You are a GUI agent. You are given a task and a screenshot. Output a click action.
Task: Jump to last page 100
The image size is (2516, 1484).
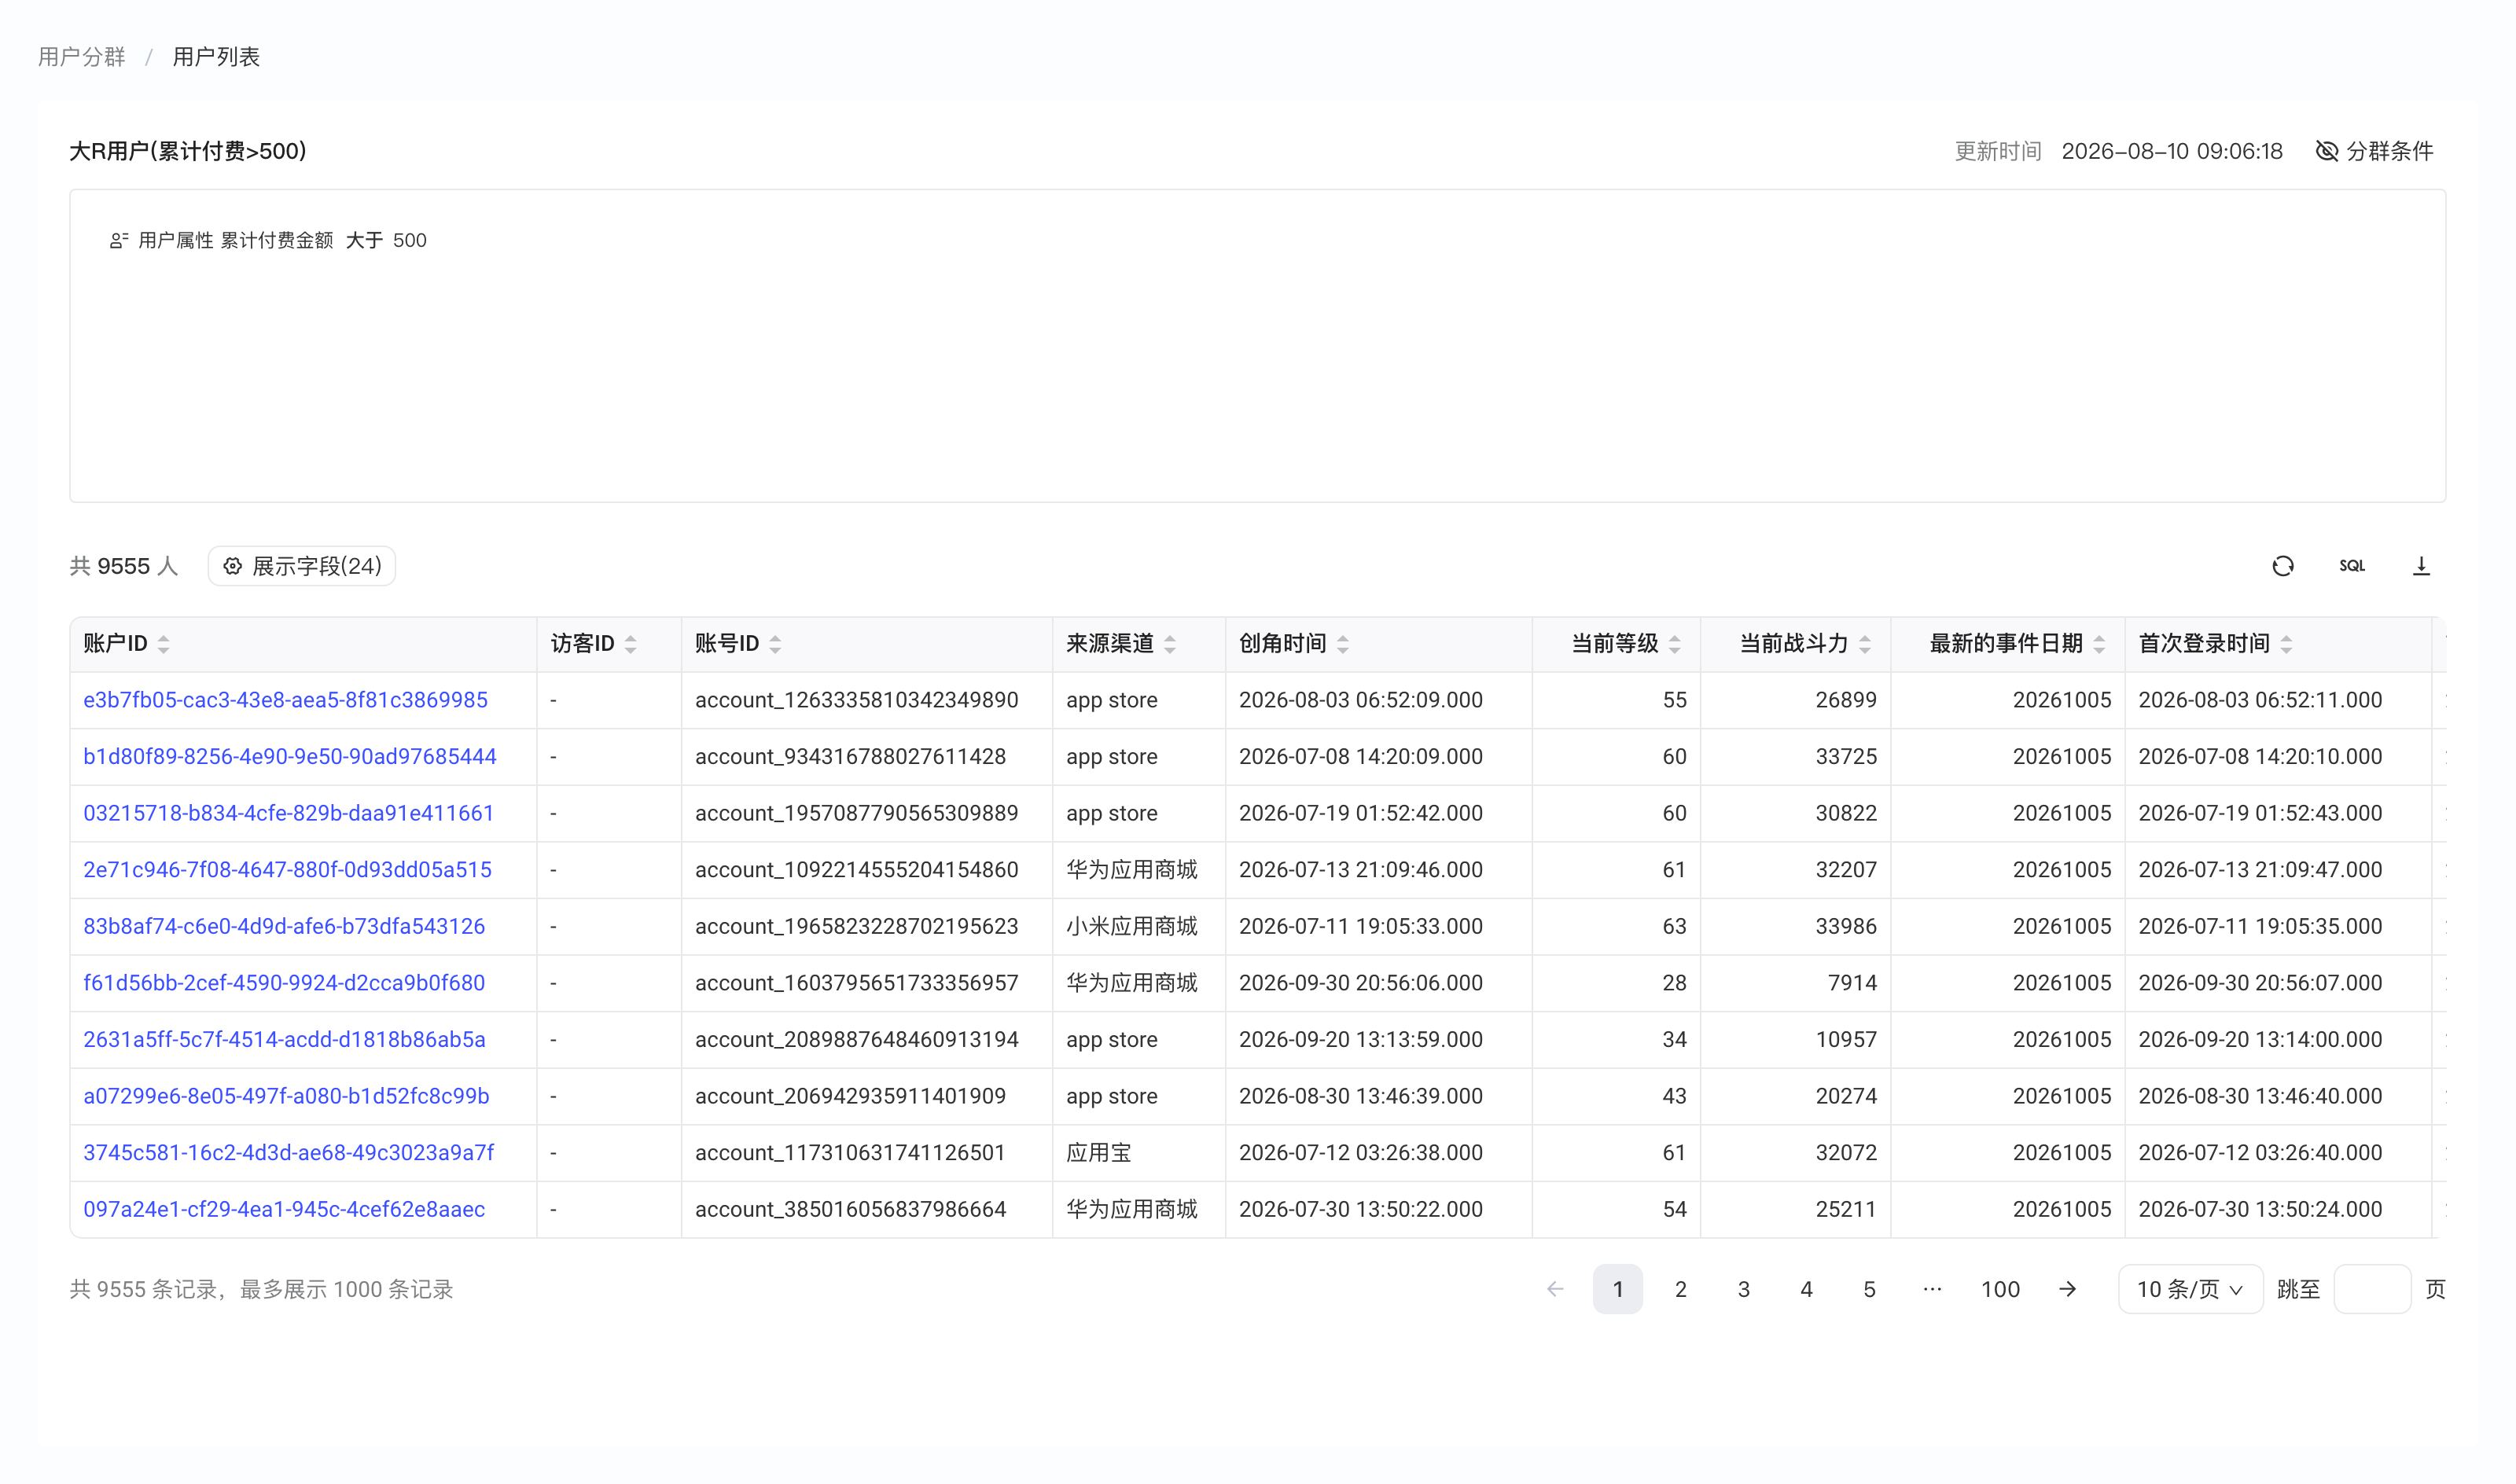point(2000,1289)
